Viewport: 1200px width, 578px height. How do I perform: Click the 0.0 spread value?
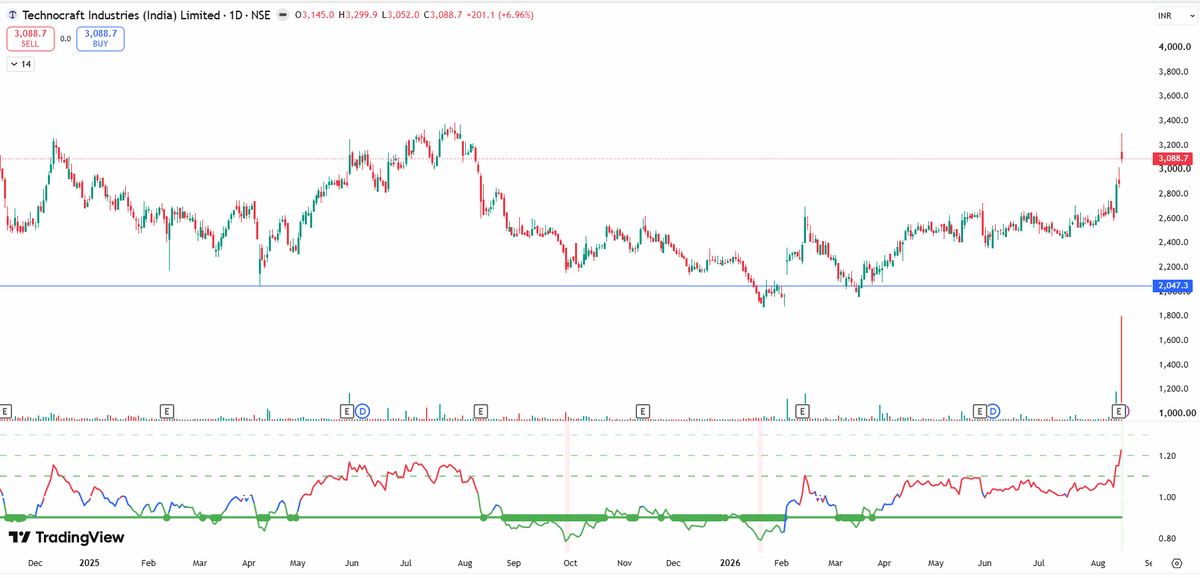[x=65, y=39]
